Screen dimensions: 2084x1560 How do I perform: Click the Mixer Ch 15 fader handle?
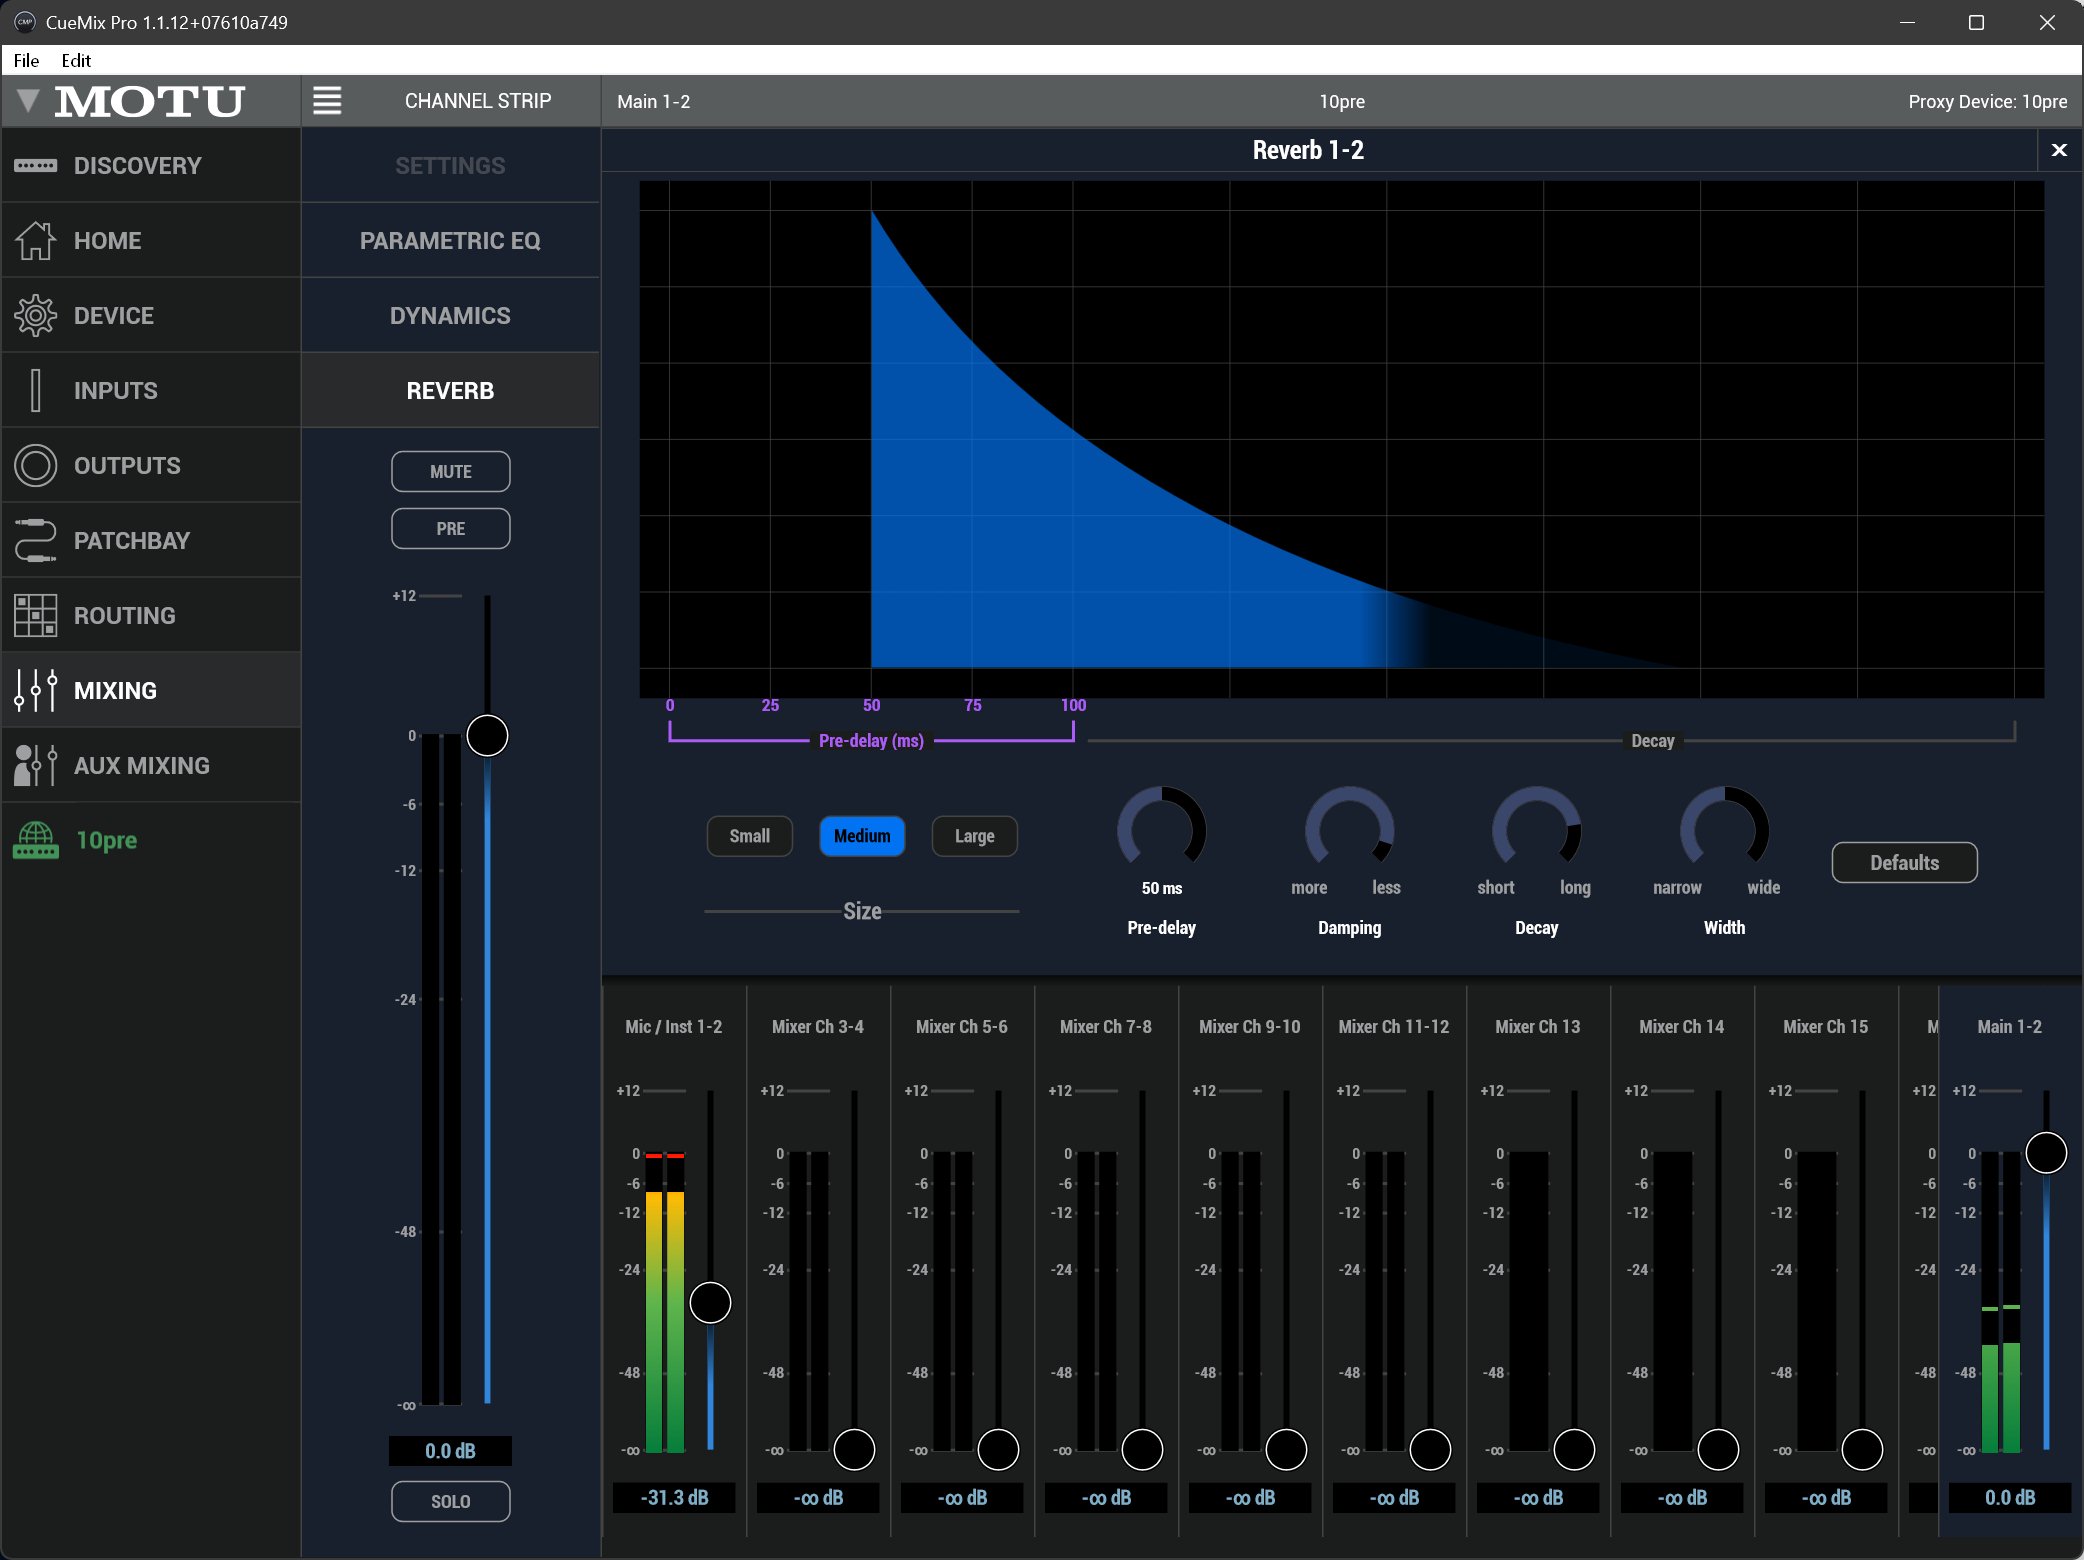pyautogui.click(x=1862, y=1449)
